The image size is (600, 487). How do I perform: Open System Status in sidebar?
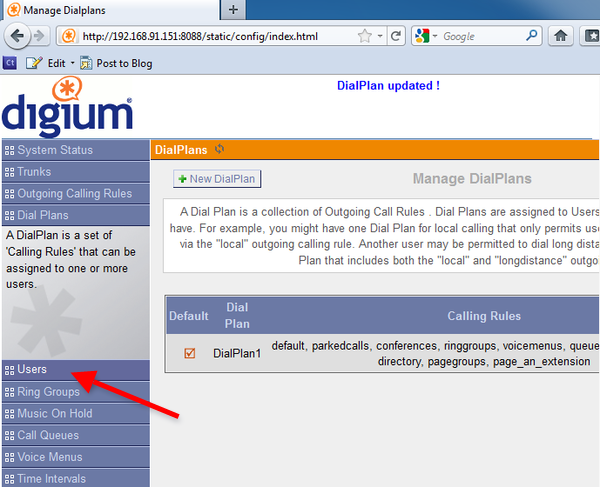click(x=76, y=150)
